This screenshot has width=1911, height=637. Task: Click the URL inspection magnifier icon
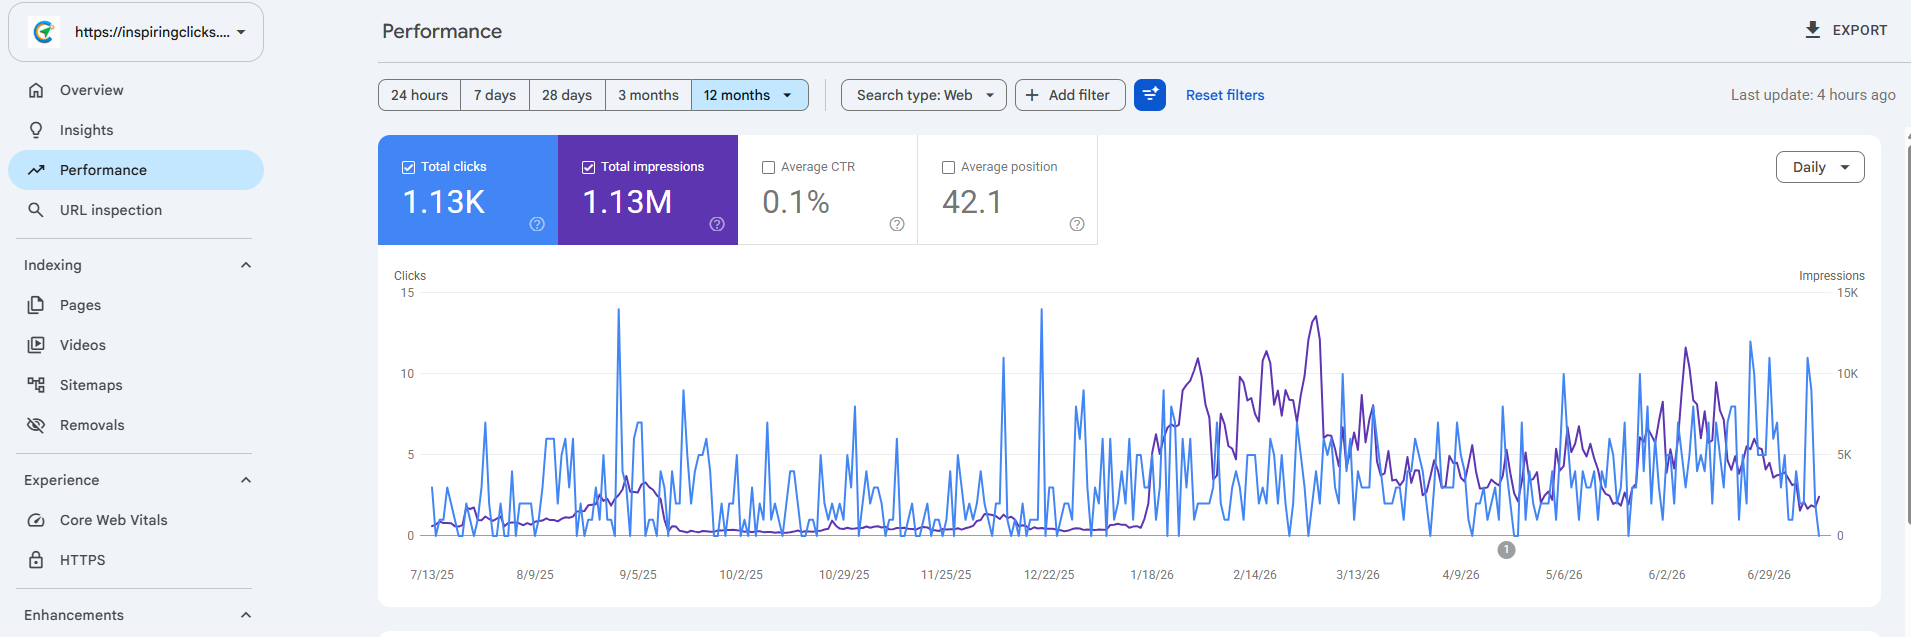[x=36, y=210]
